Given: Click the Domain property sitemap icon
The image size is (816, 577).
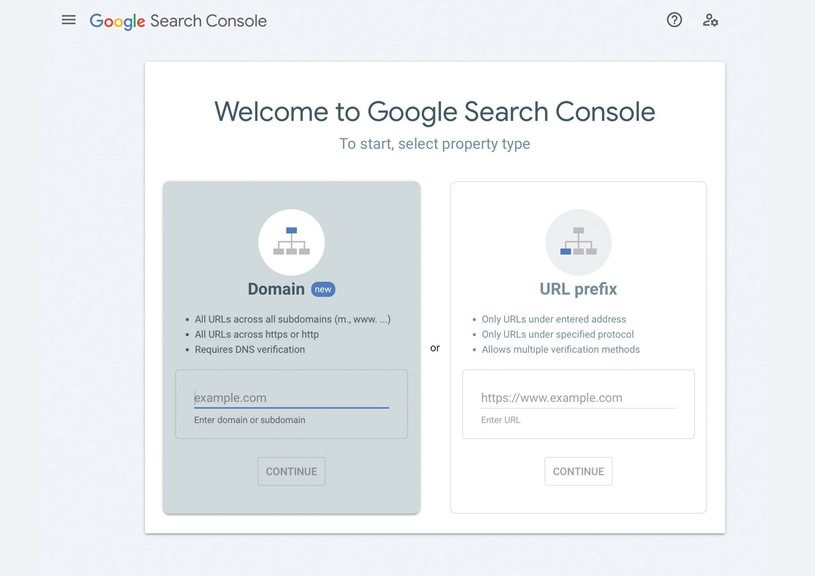Looking at the screenshot, I should pos(291,242).
